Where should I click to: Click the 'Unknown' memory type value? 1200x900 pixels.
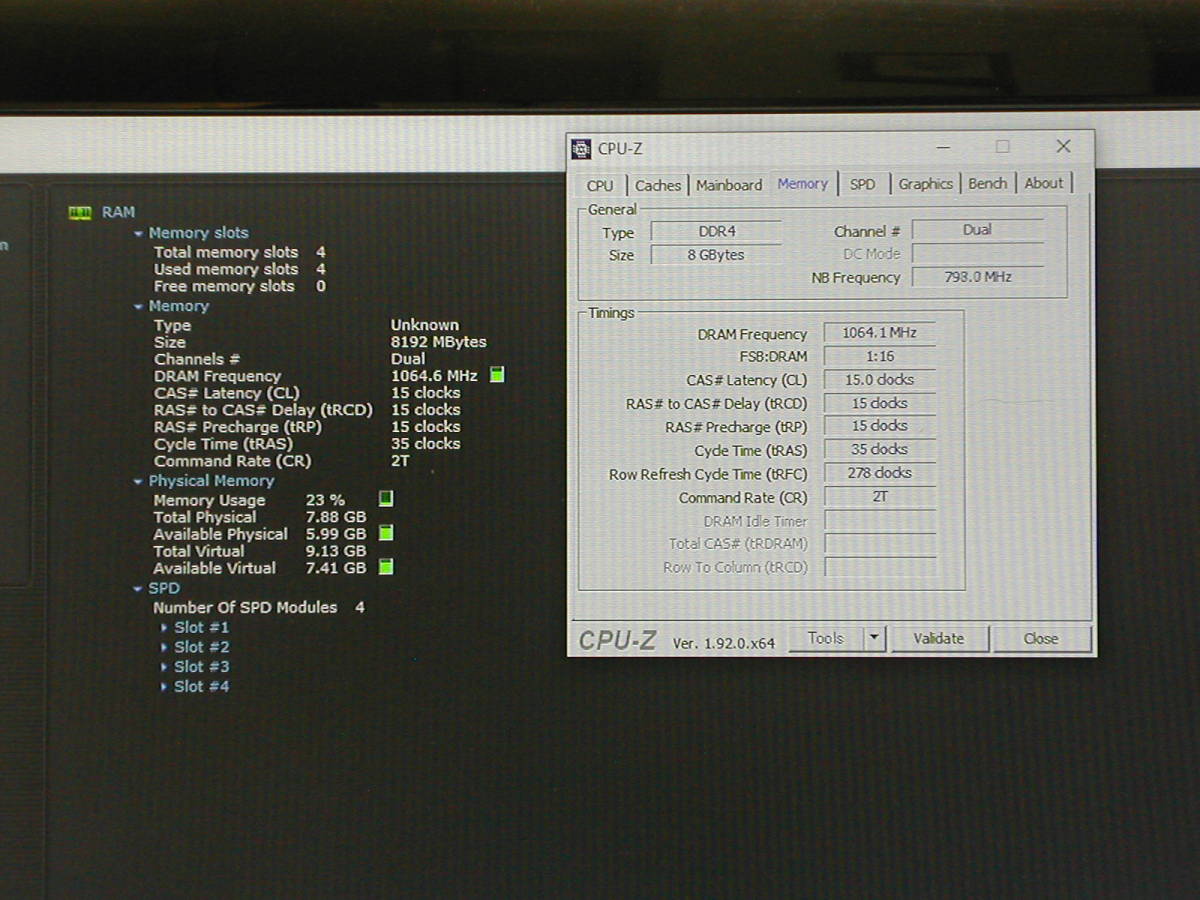pos(424,325)
